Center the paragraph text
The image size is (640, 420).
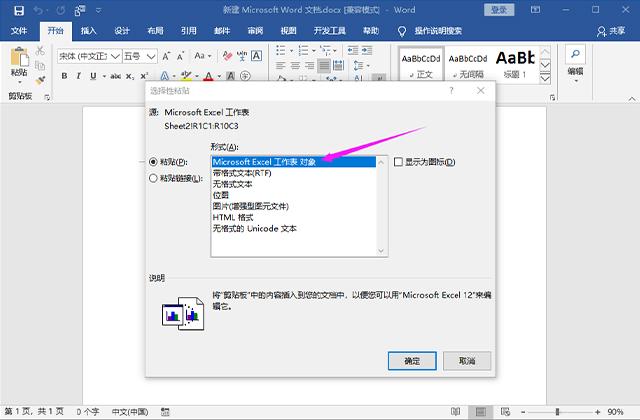[295, 65]
